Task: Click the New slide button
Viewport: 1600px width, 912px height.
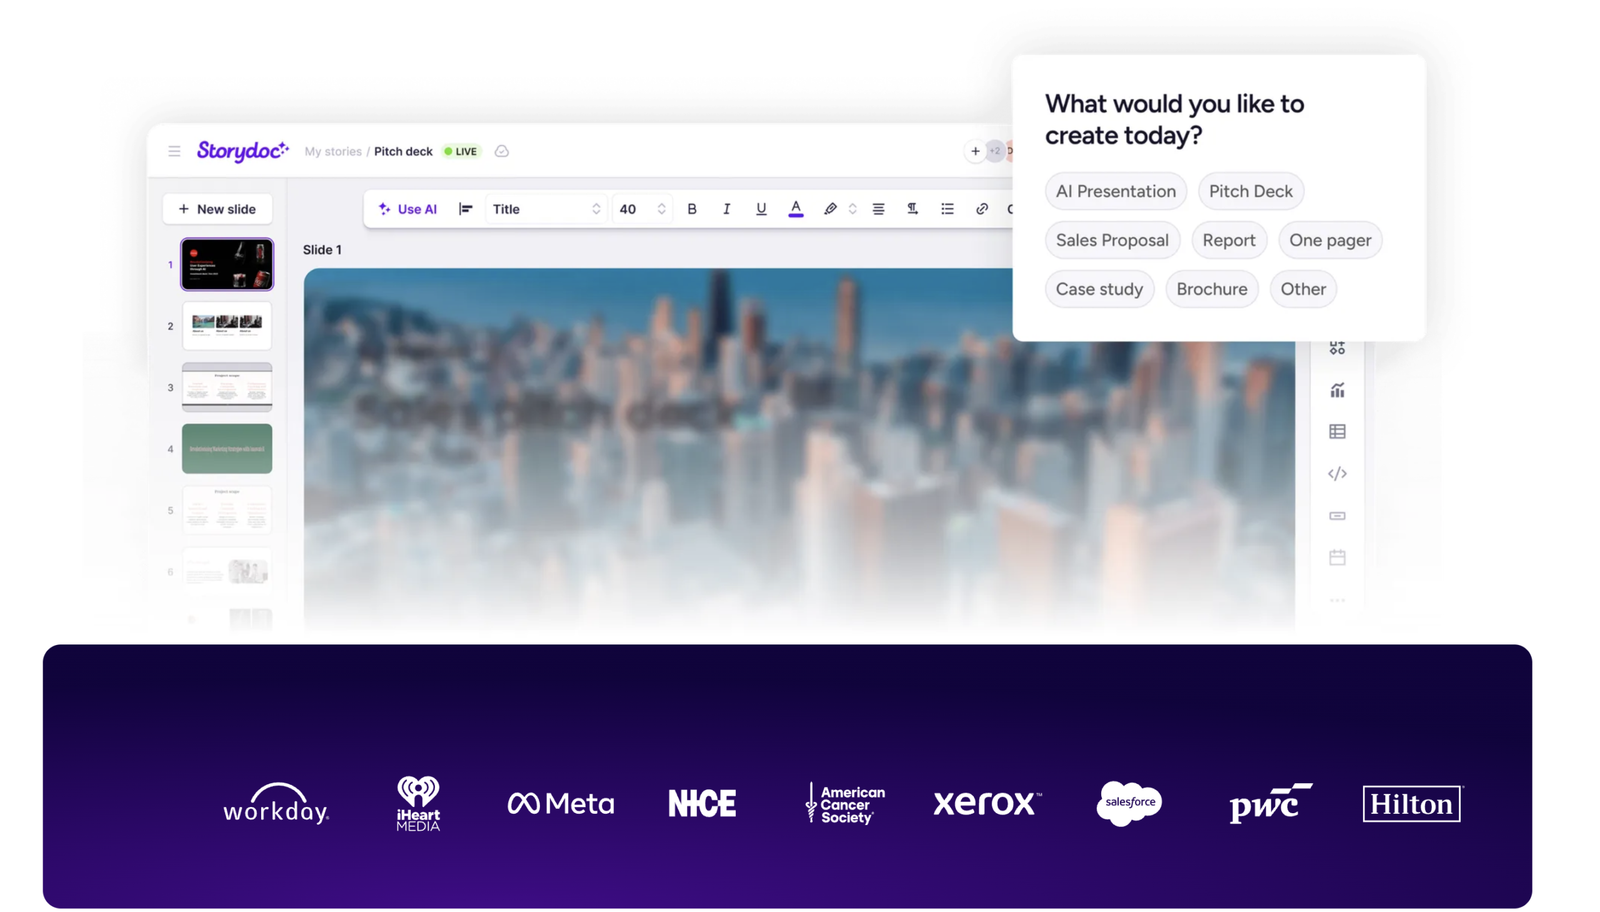Action: pos(217,209)
